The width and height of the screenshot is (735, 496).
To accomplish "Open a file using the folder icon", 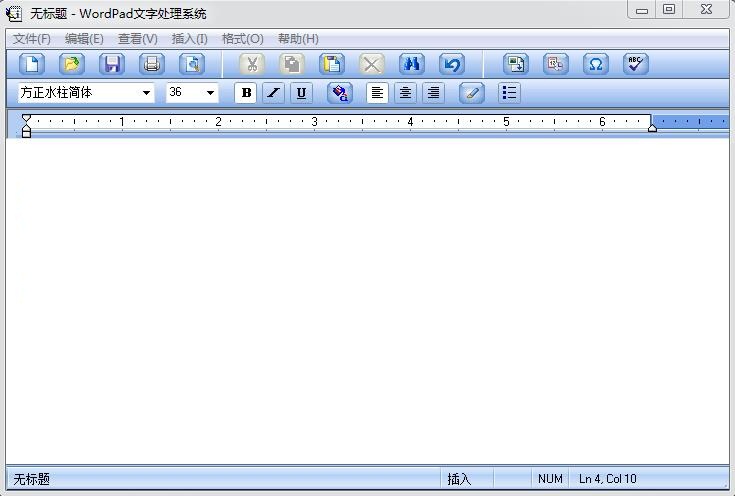I will point(72,64).
